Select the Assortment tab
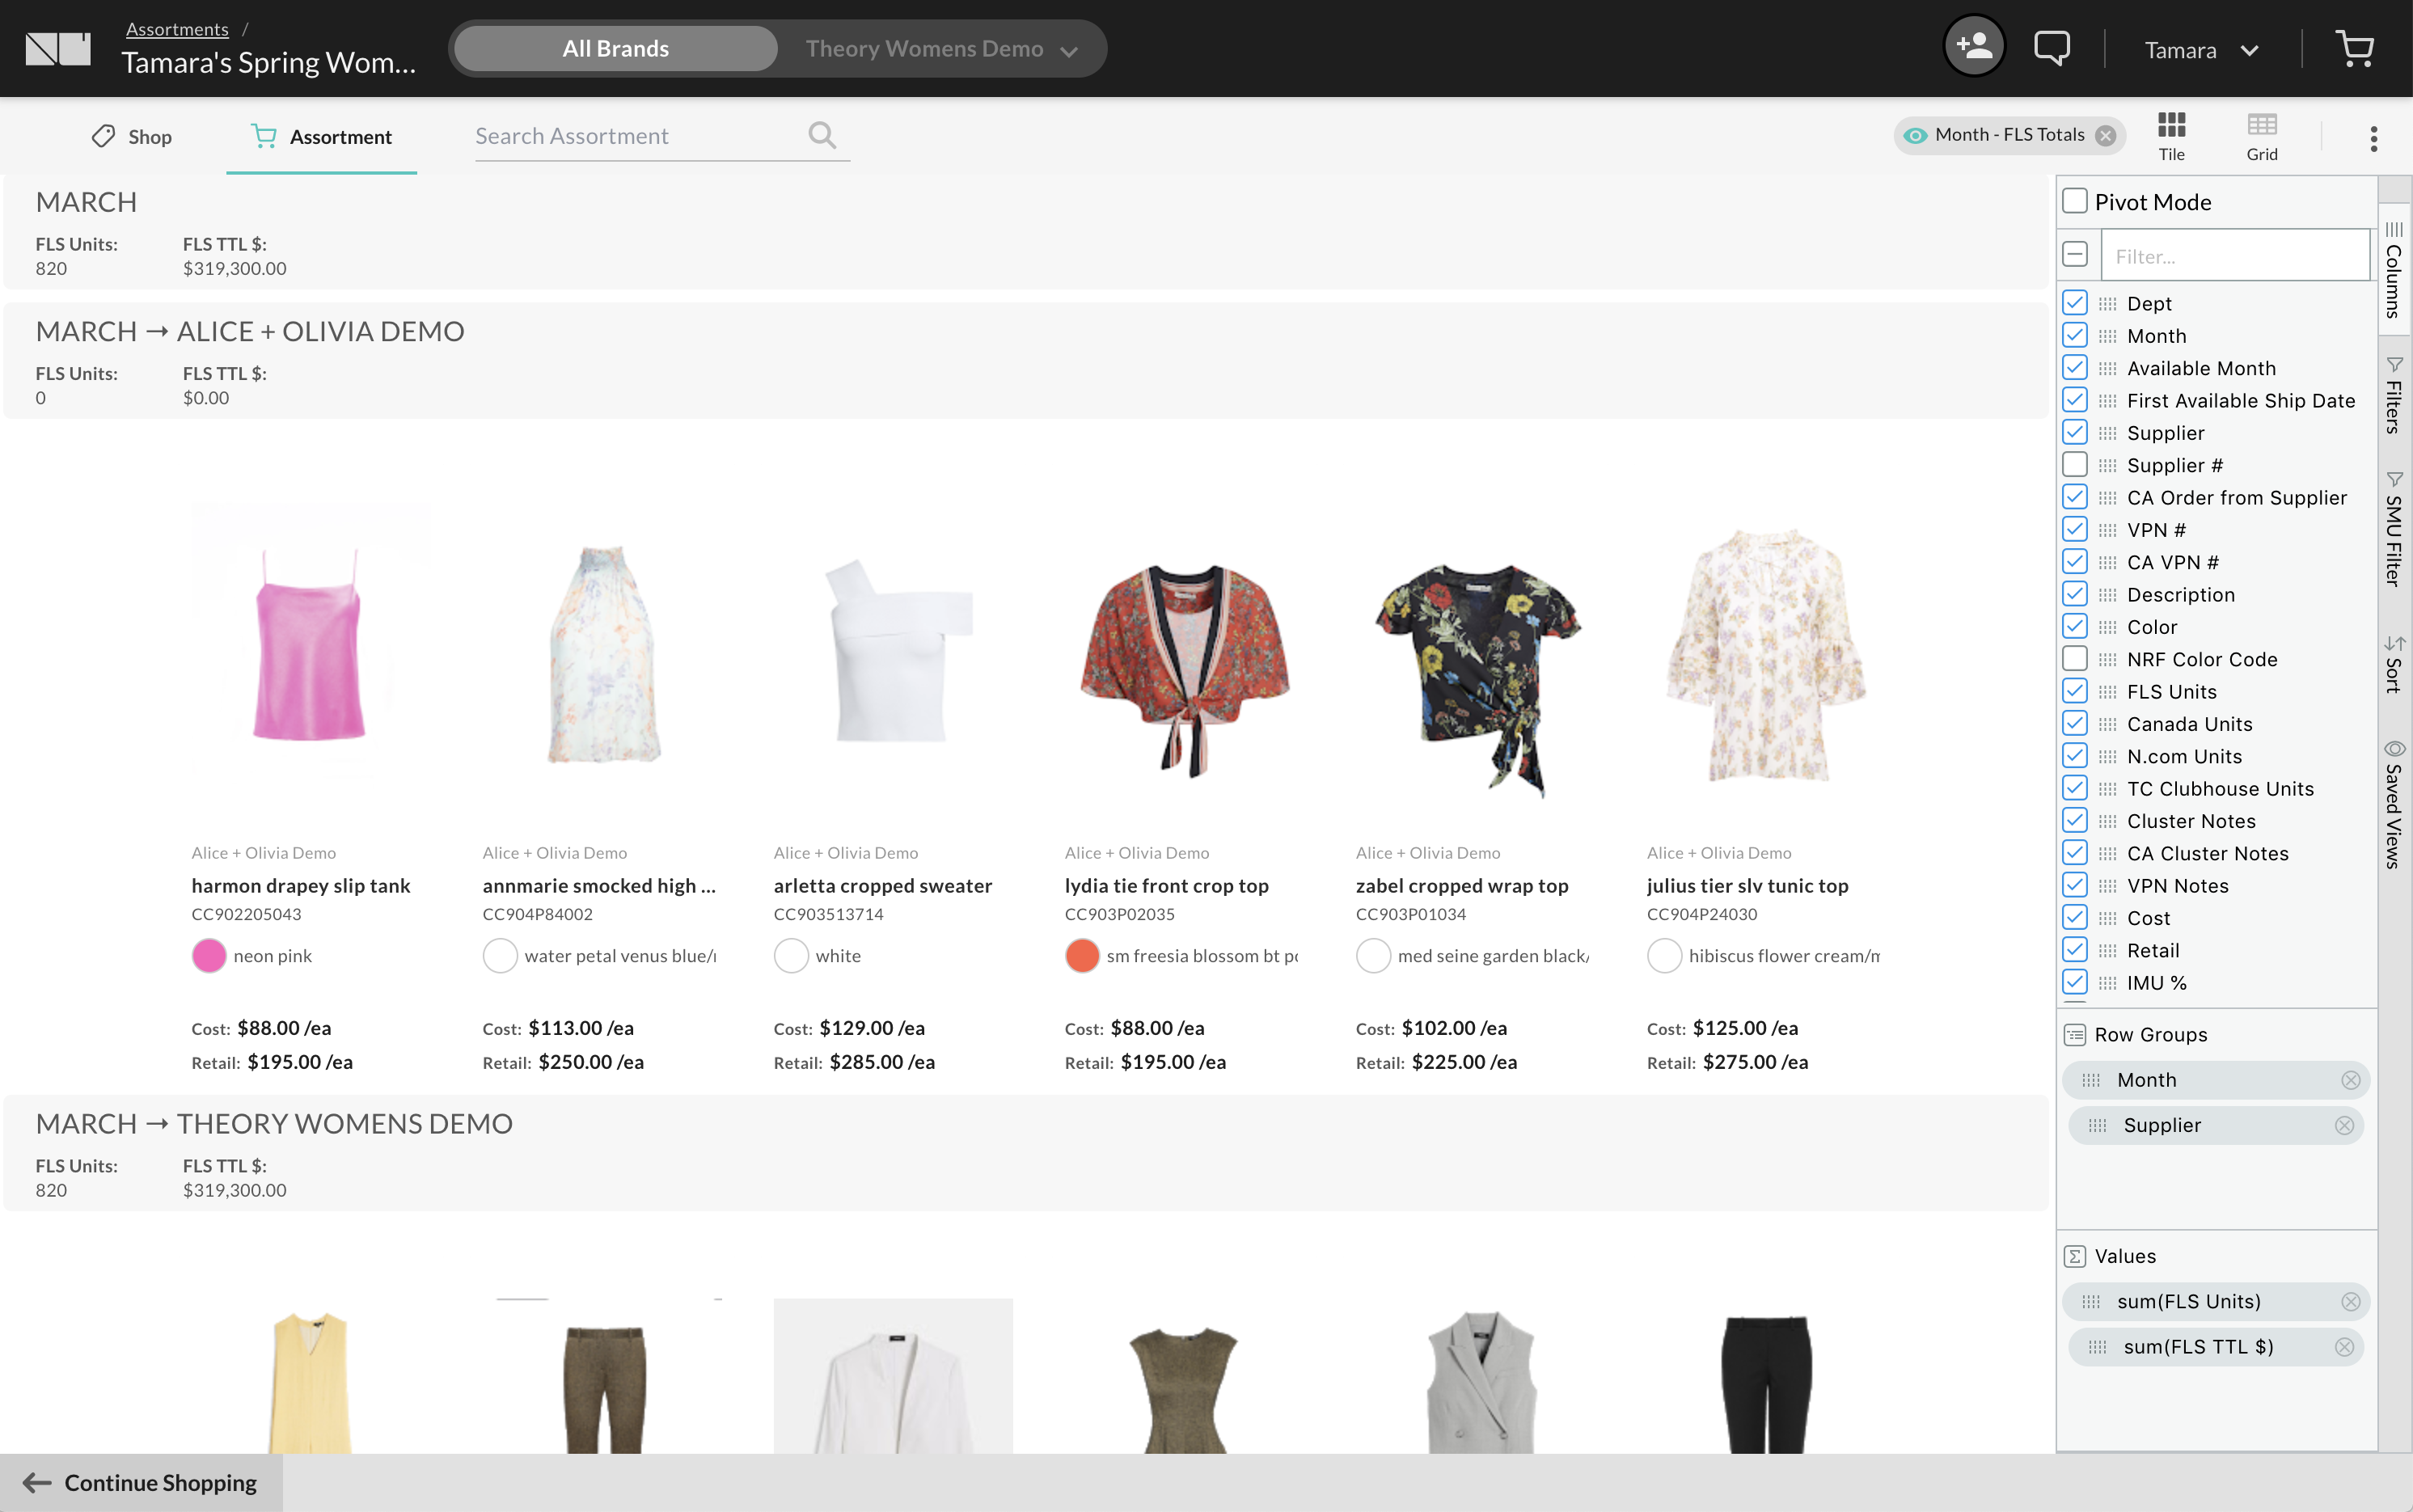This screenshot has height=1512, width=2413. pyautogui.click(x=321, y=136)
